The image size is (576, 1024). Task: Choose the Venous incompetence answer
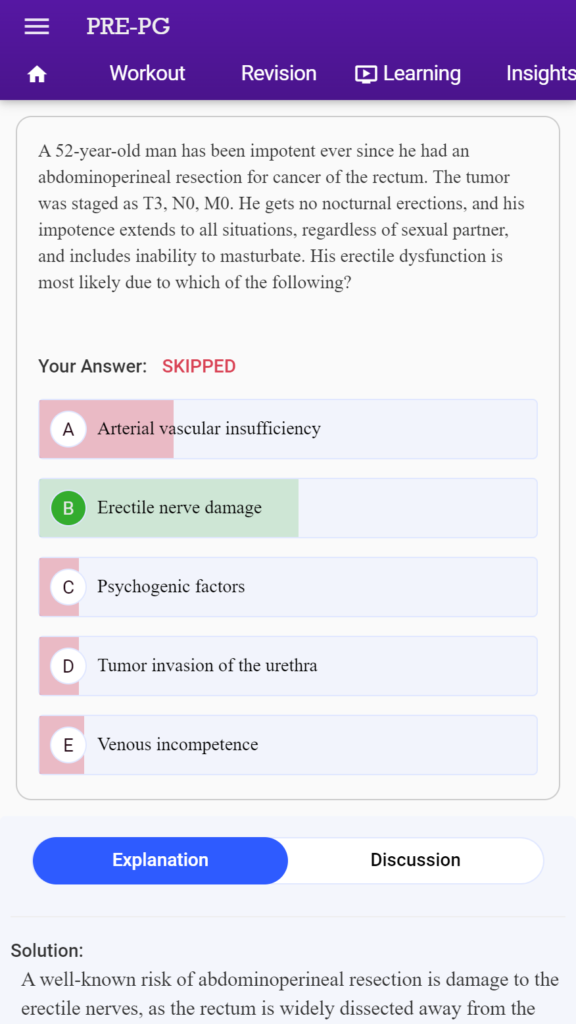tap(288, 745)
